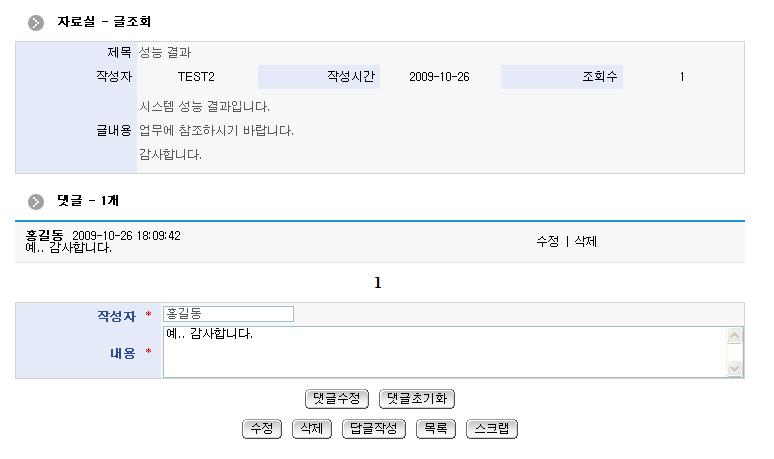Image resolution: width=774 pixels, height=459 pixels.
Task: Click the bold commenter name 홍길동 in the comment list
Action: (x=43, y=236)
